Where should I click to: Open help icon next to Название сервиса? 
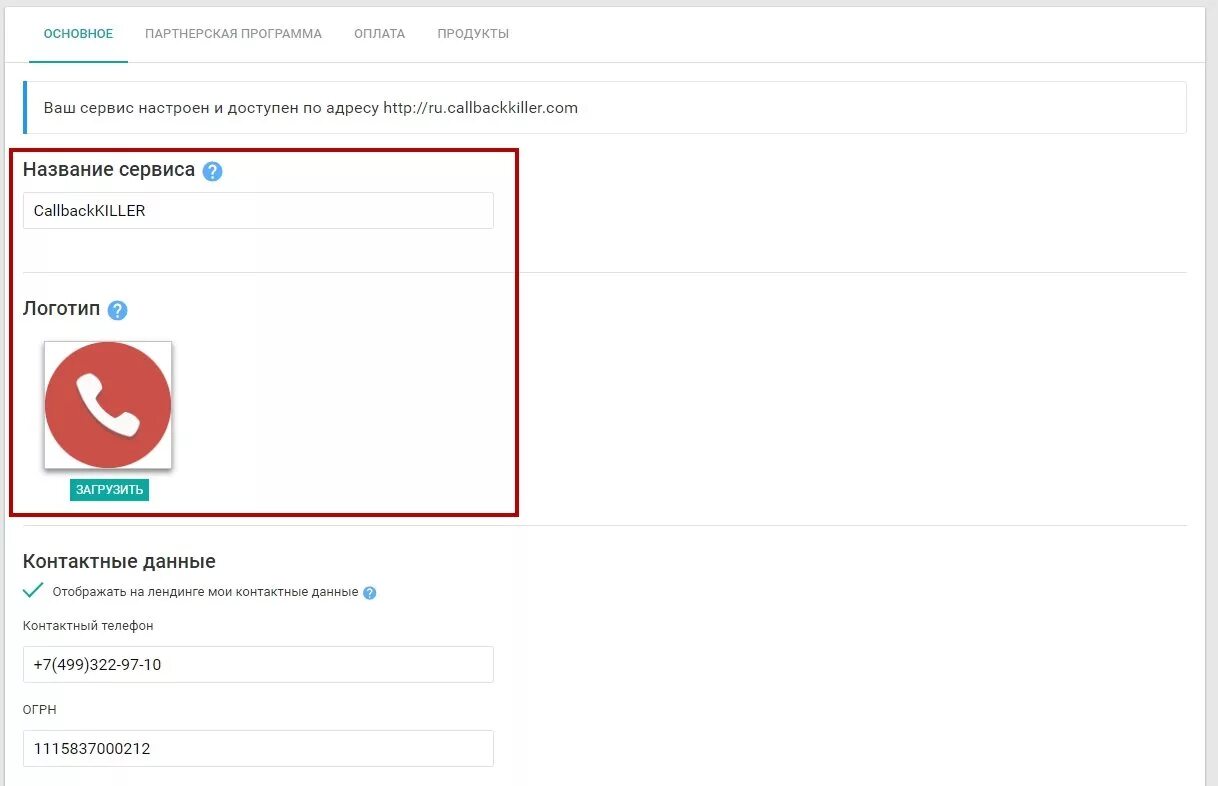pos(212,171)
